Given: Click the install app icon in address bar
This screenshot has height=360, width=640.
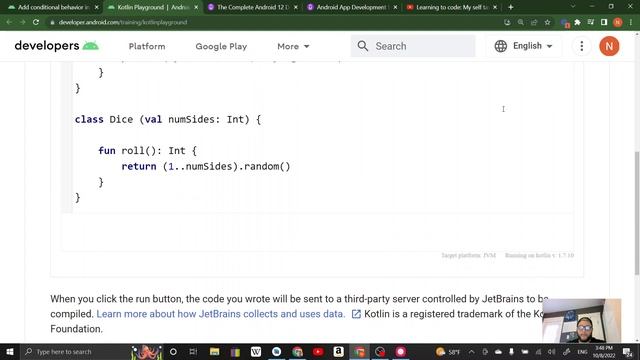Looking at the screenshot, I should [507, 22].
